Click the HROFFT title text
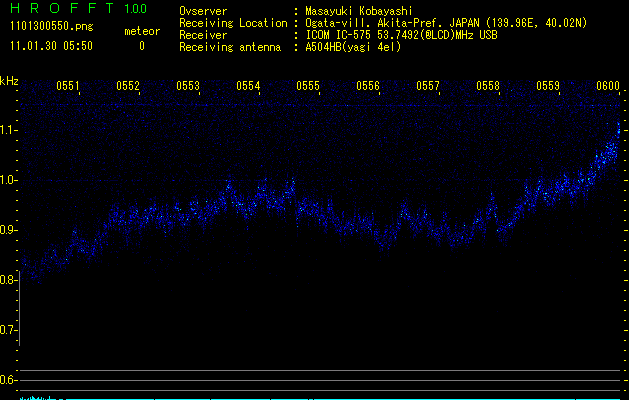The width and height of the screenshot is (629, 400). (x=62, y=9)
